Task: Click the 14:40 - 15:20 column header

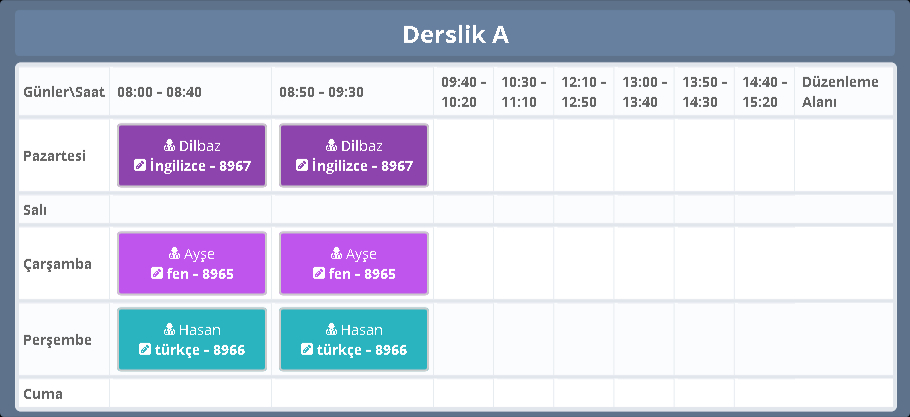Action: coord(764,92)
